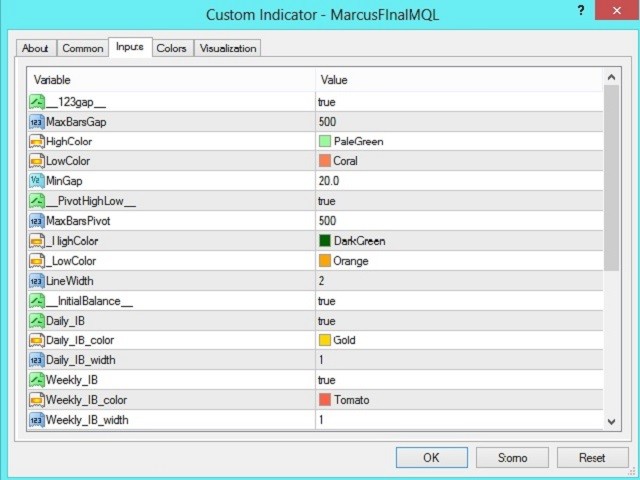Select the Weekly_IB_color variable name
The image size is (640, 480).
coord(87,400)
